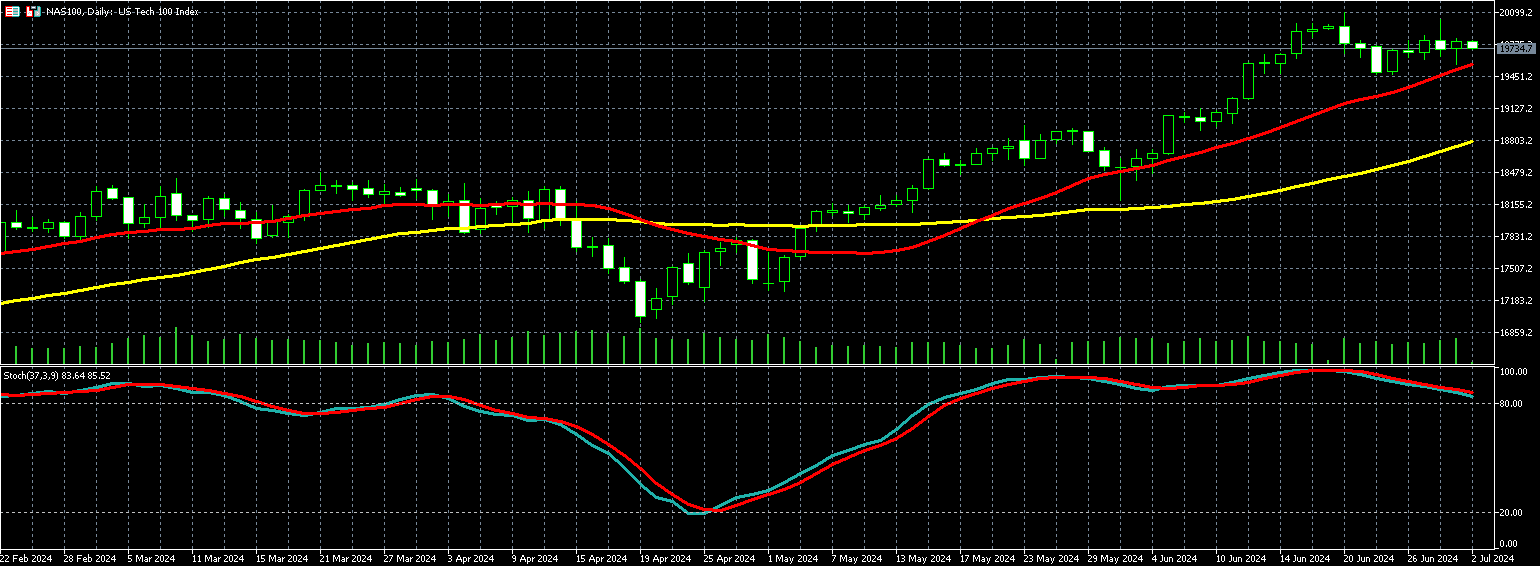
Task: Click the 80.00 level on stochastic scale
Action: coord(1514,404)
